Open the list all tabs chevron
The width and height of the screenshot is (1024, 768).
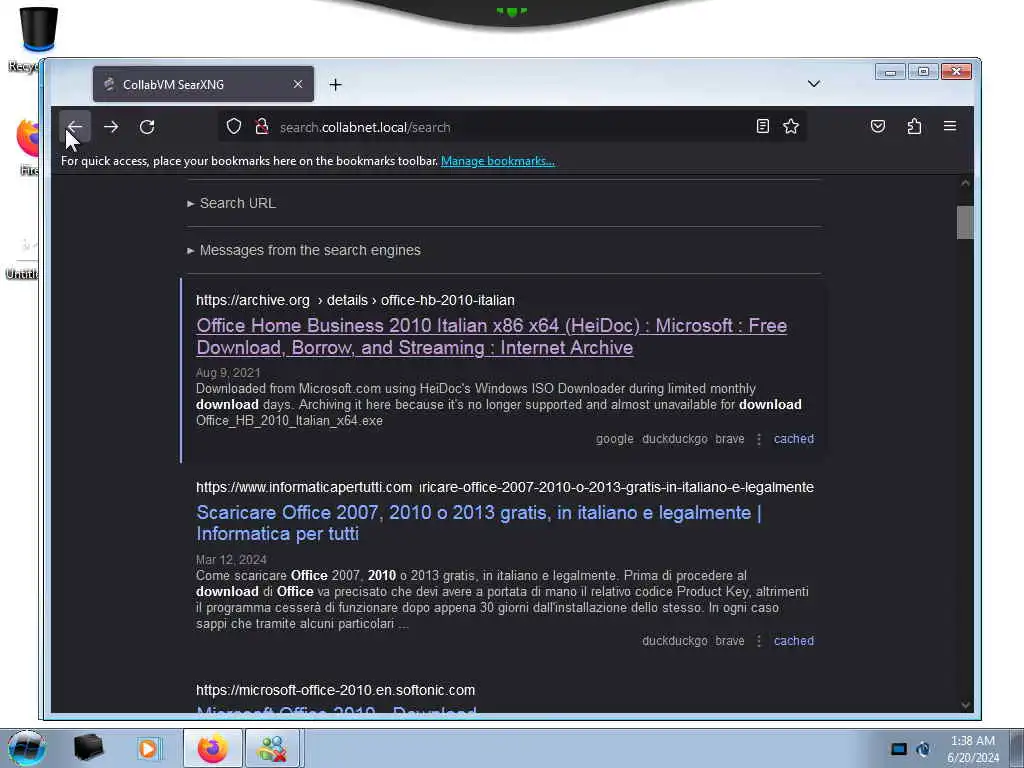[814, 84]
